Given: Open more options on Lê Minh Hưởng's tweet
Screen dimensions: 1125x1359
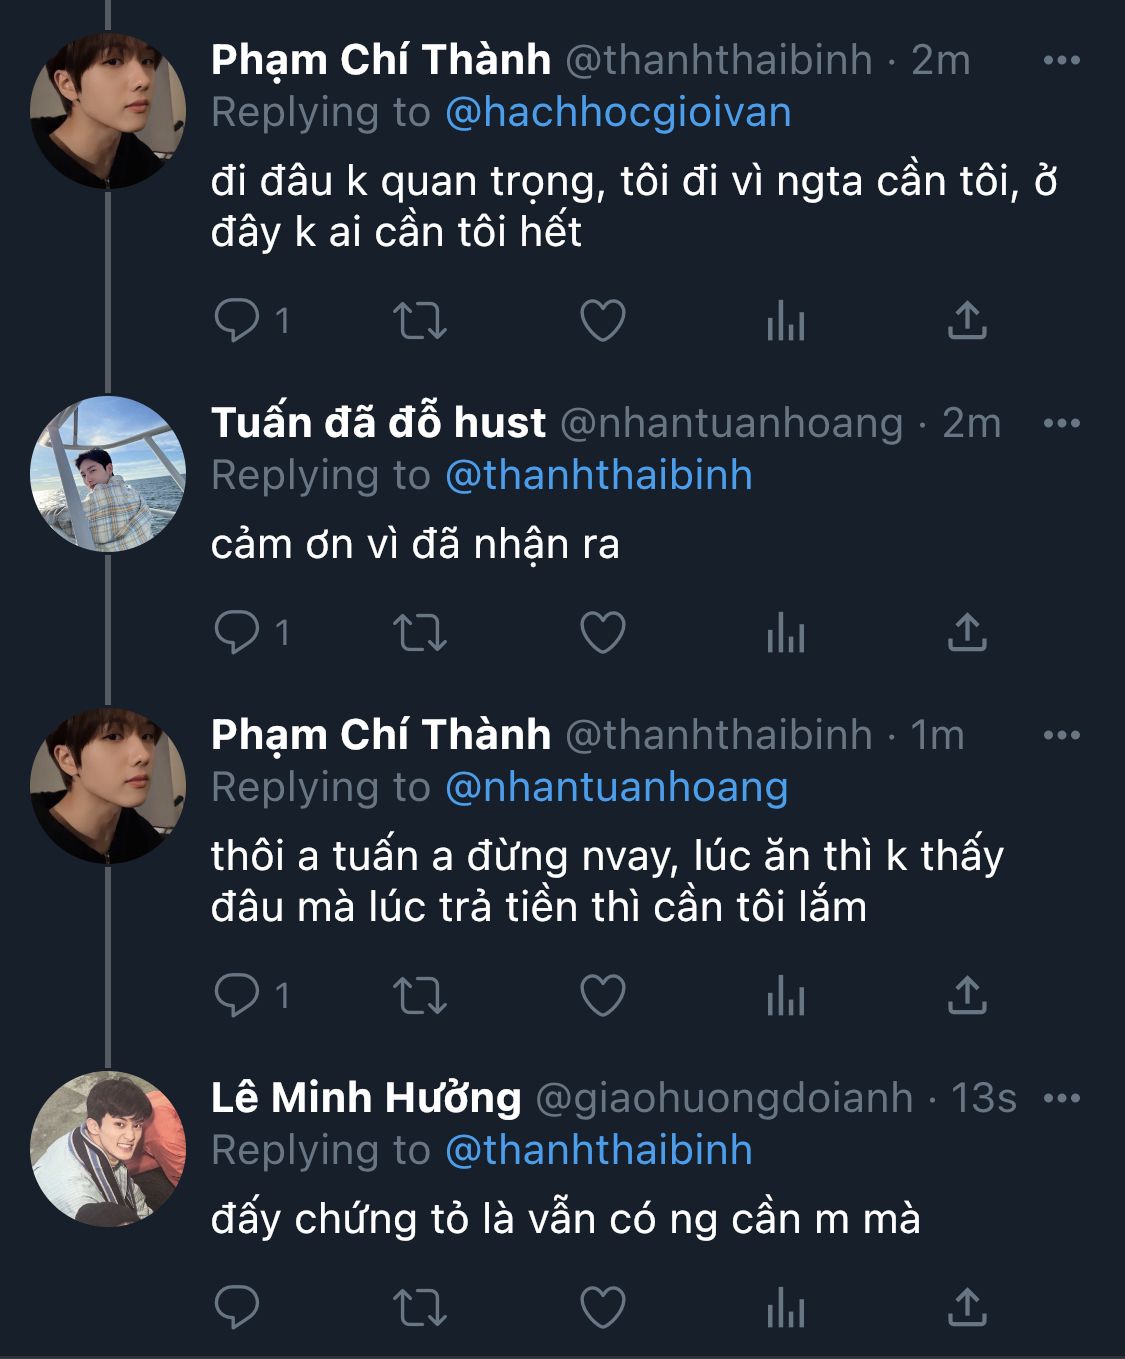Looking at the screenshot, I should click(1061, 1098).
